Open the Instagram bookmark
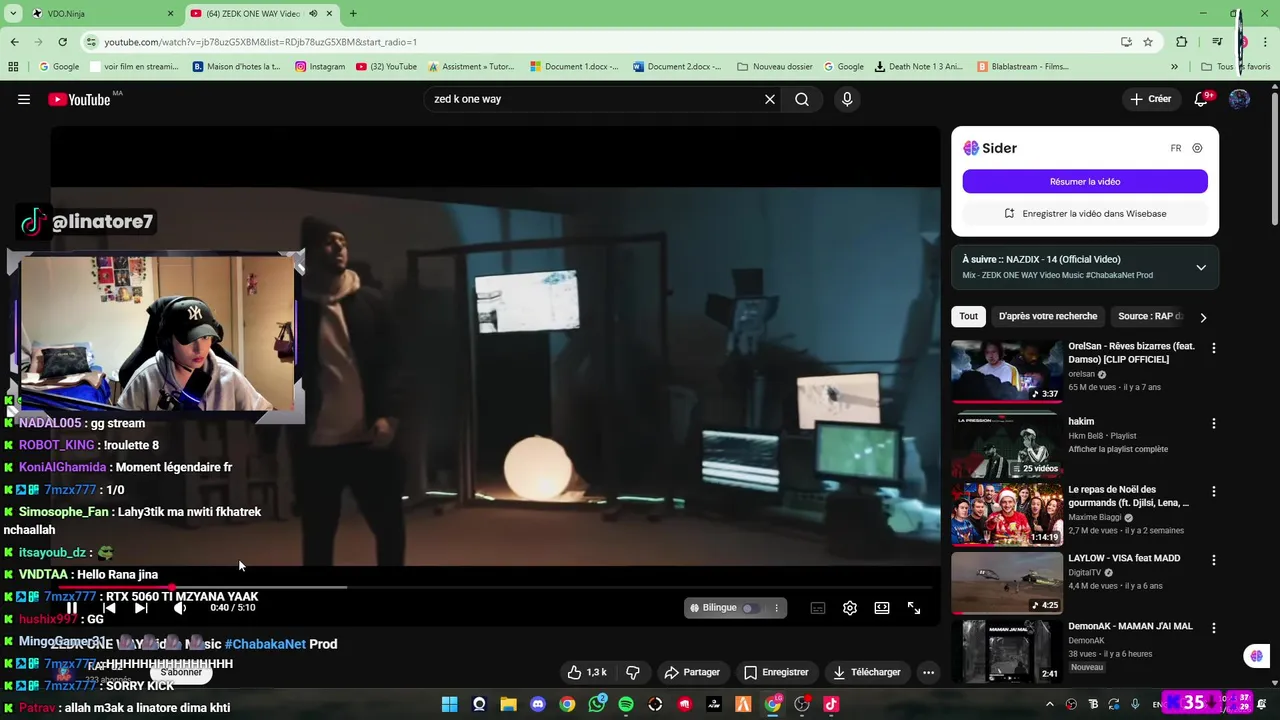Viewport: 1280px width, 720px height. click(x=320, y=67)
